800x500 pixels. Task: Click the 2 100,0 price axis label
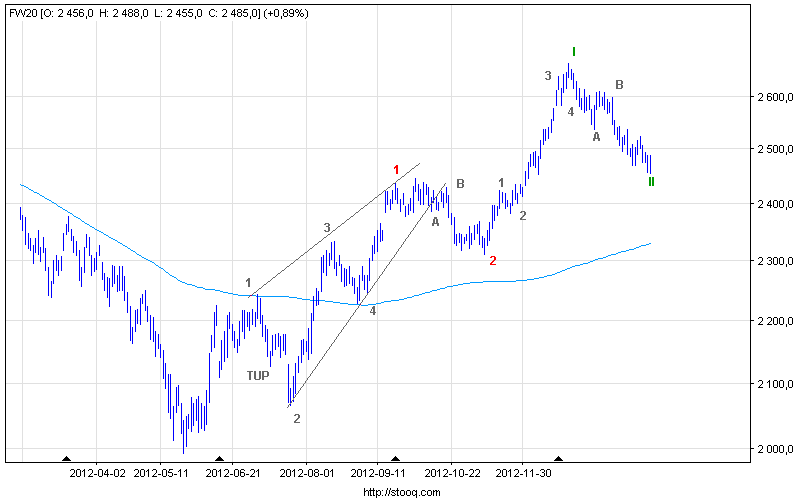(776, 384)
